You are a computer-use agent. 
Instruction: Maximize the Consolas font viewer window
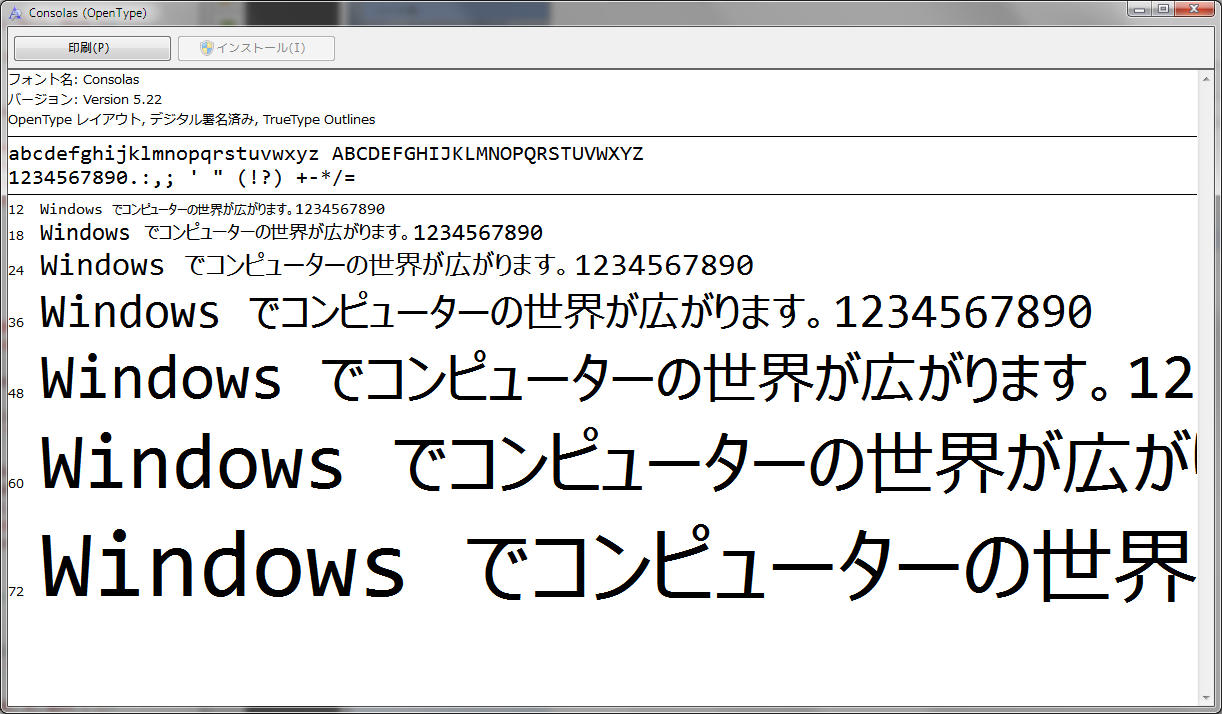click(x=1164, y=9)
